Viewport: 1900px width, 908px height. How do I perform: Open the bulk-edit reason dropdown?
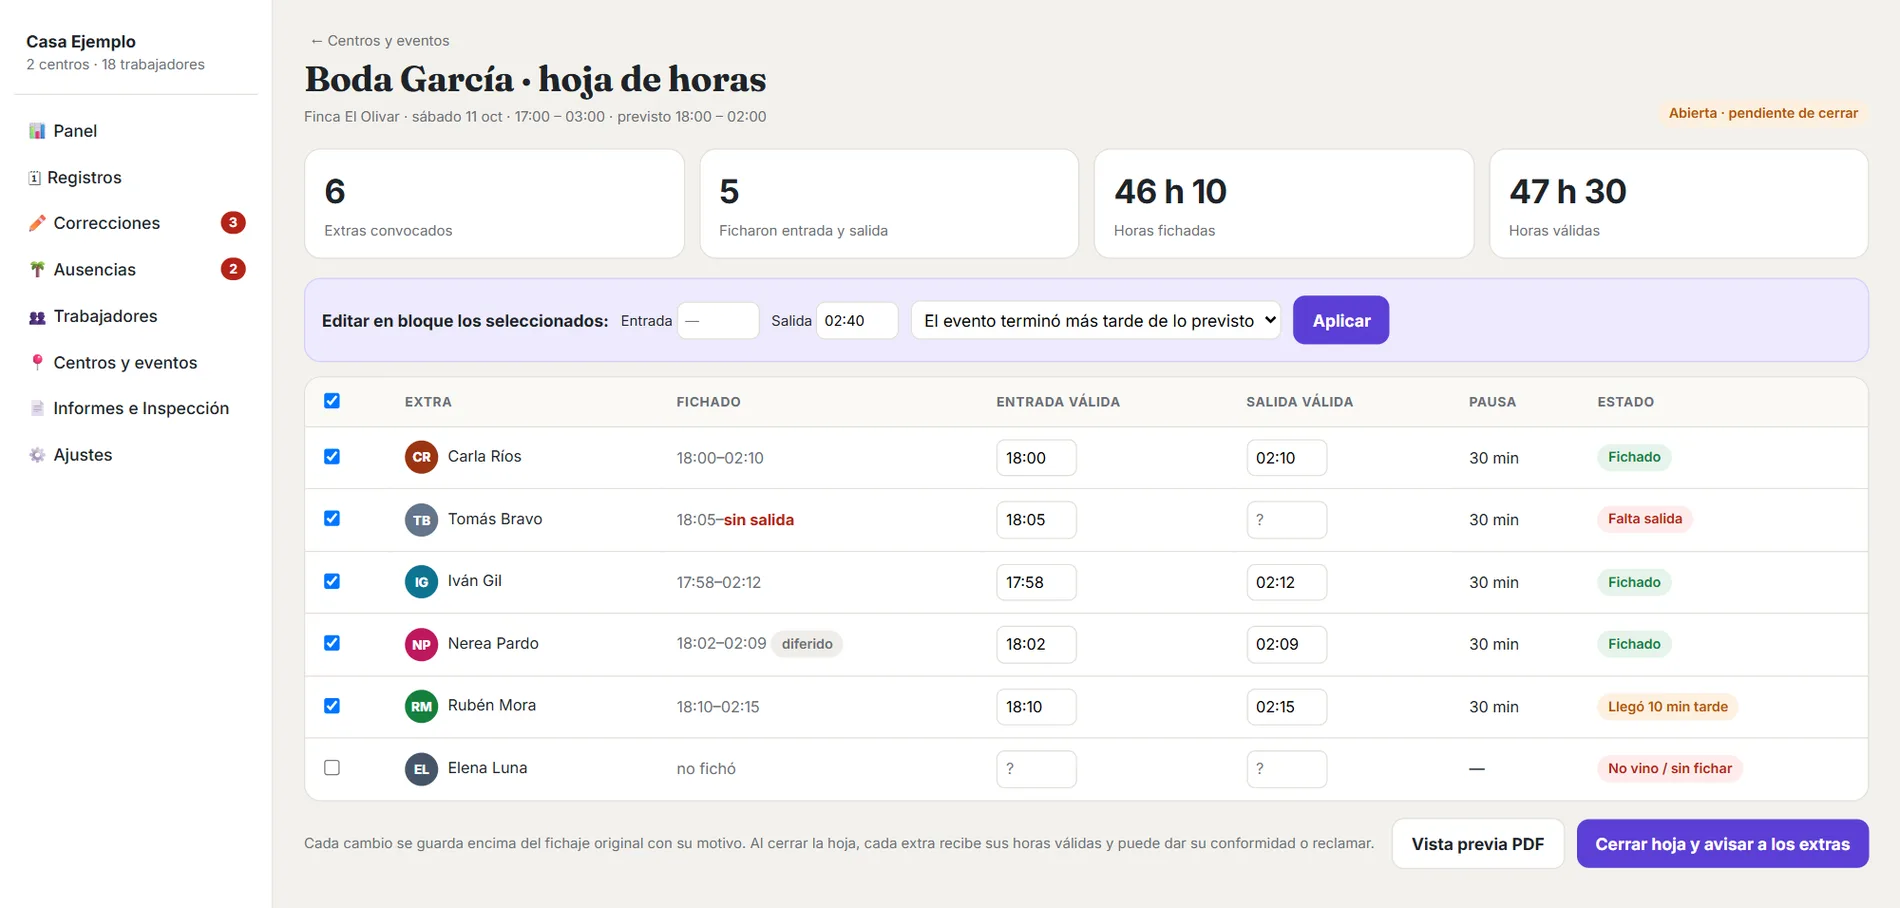[1096, 321]
